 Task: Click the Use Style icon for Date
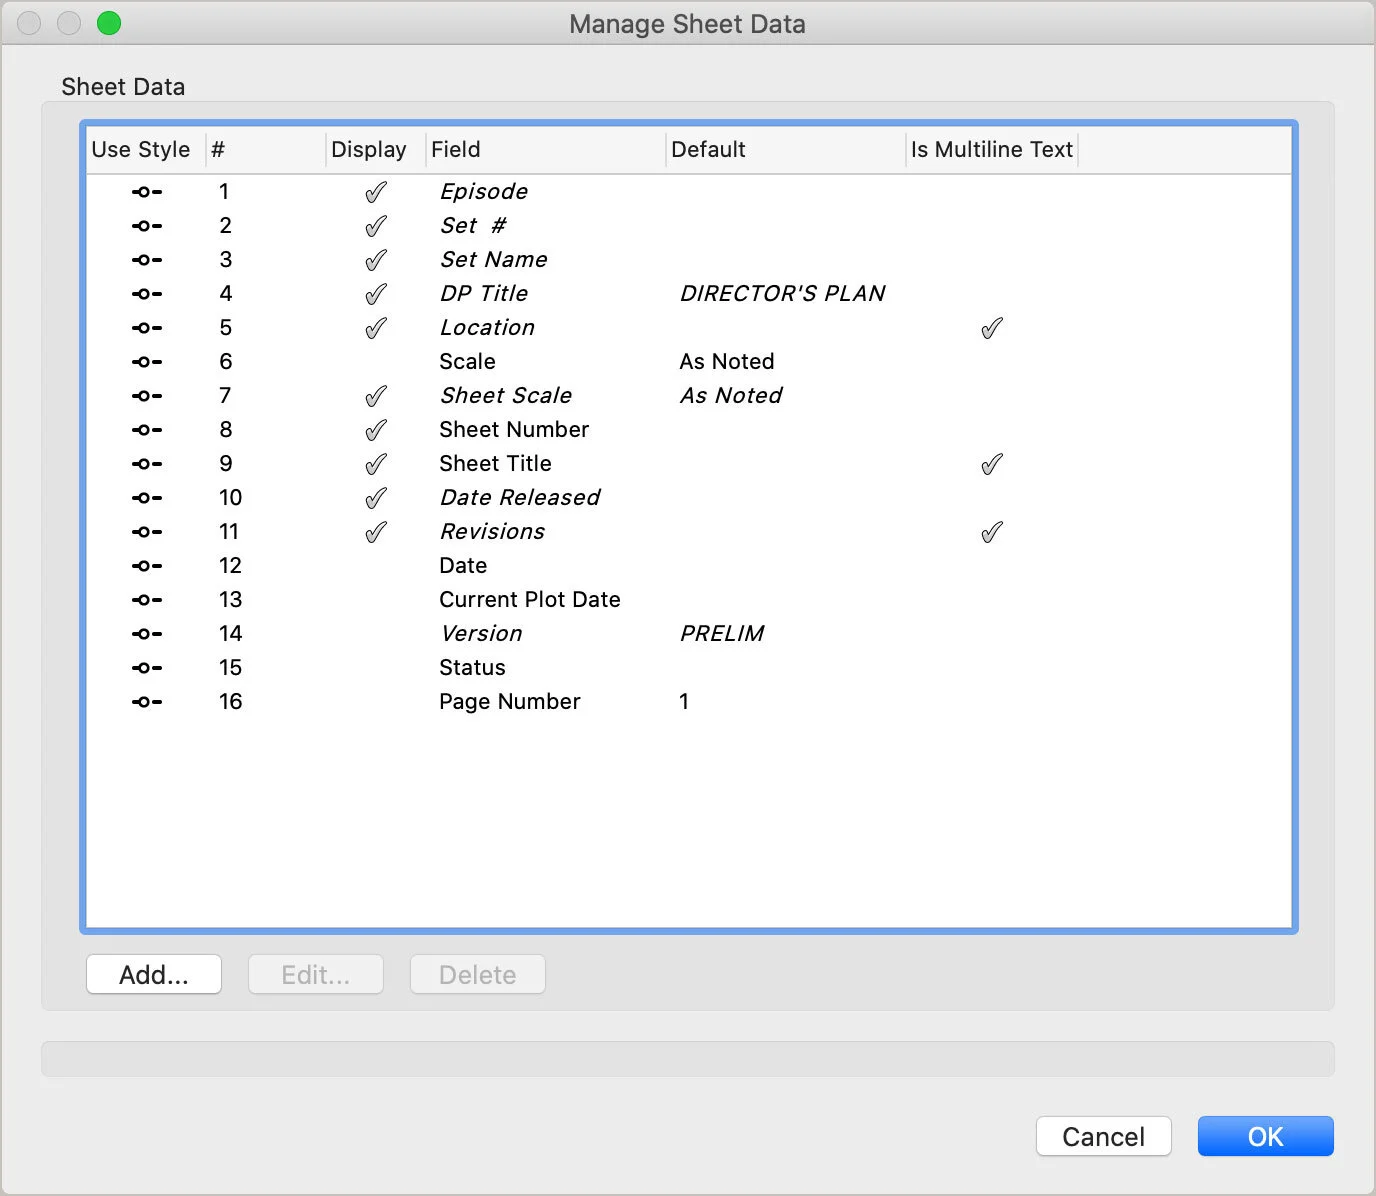[146, 565]
